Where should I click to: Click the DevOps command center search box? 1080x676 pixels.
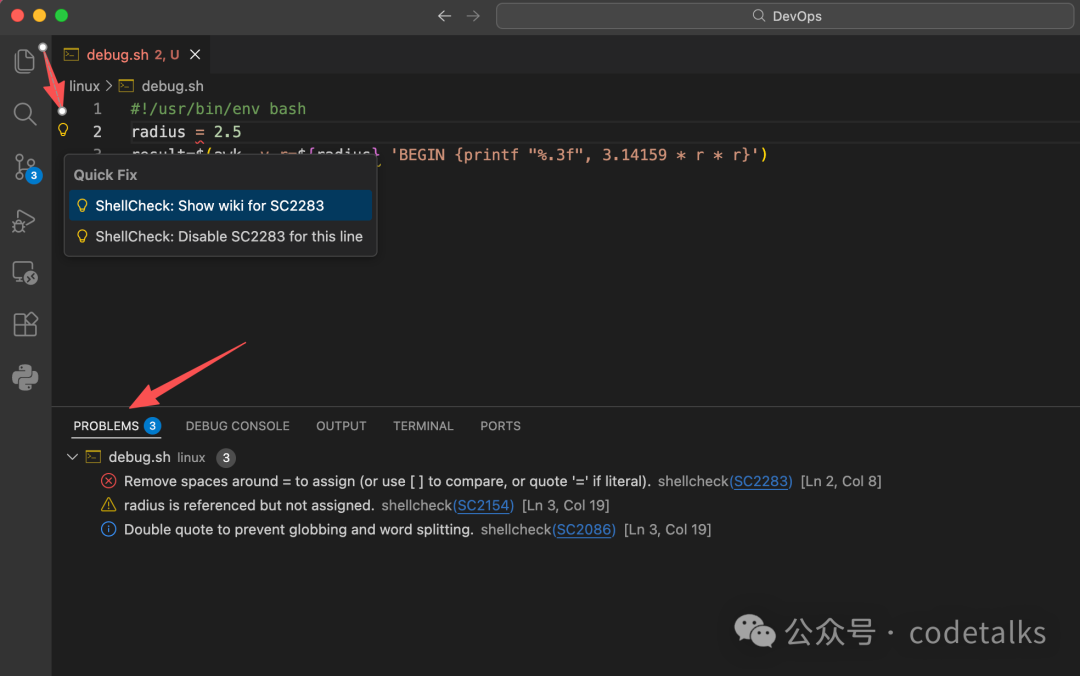click(x=785, y=16)
